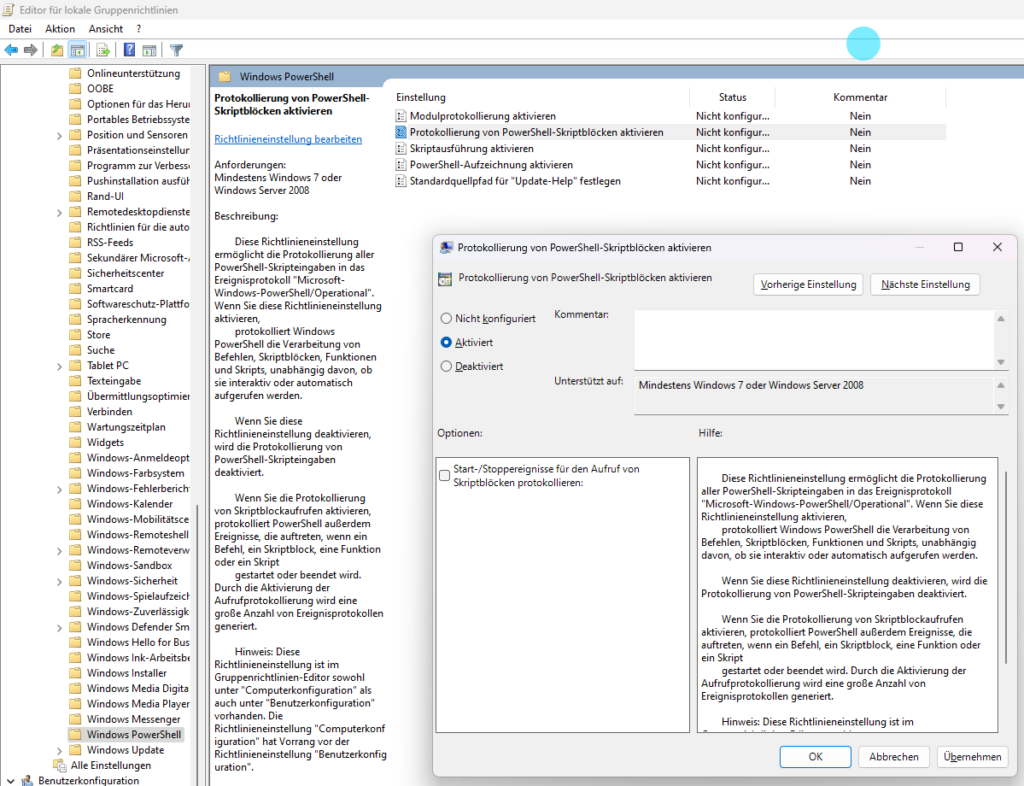
Task: Sort the list by the Status column header
Action: [732, 97]
